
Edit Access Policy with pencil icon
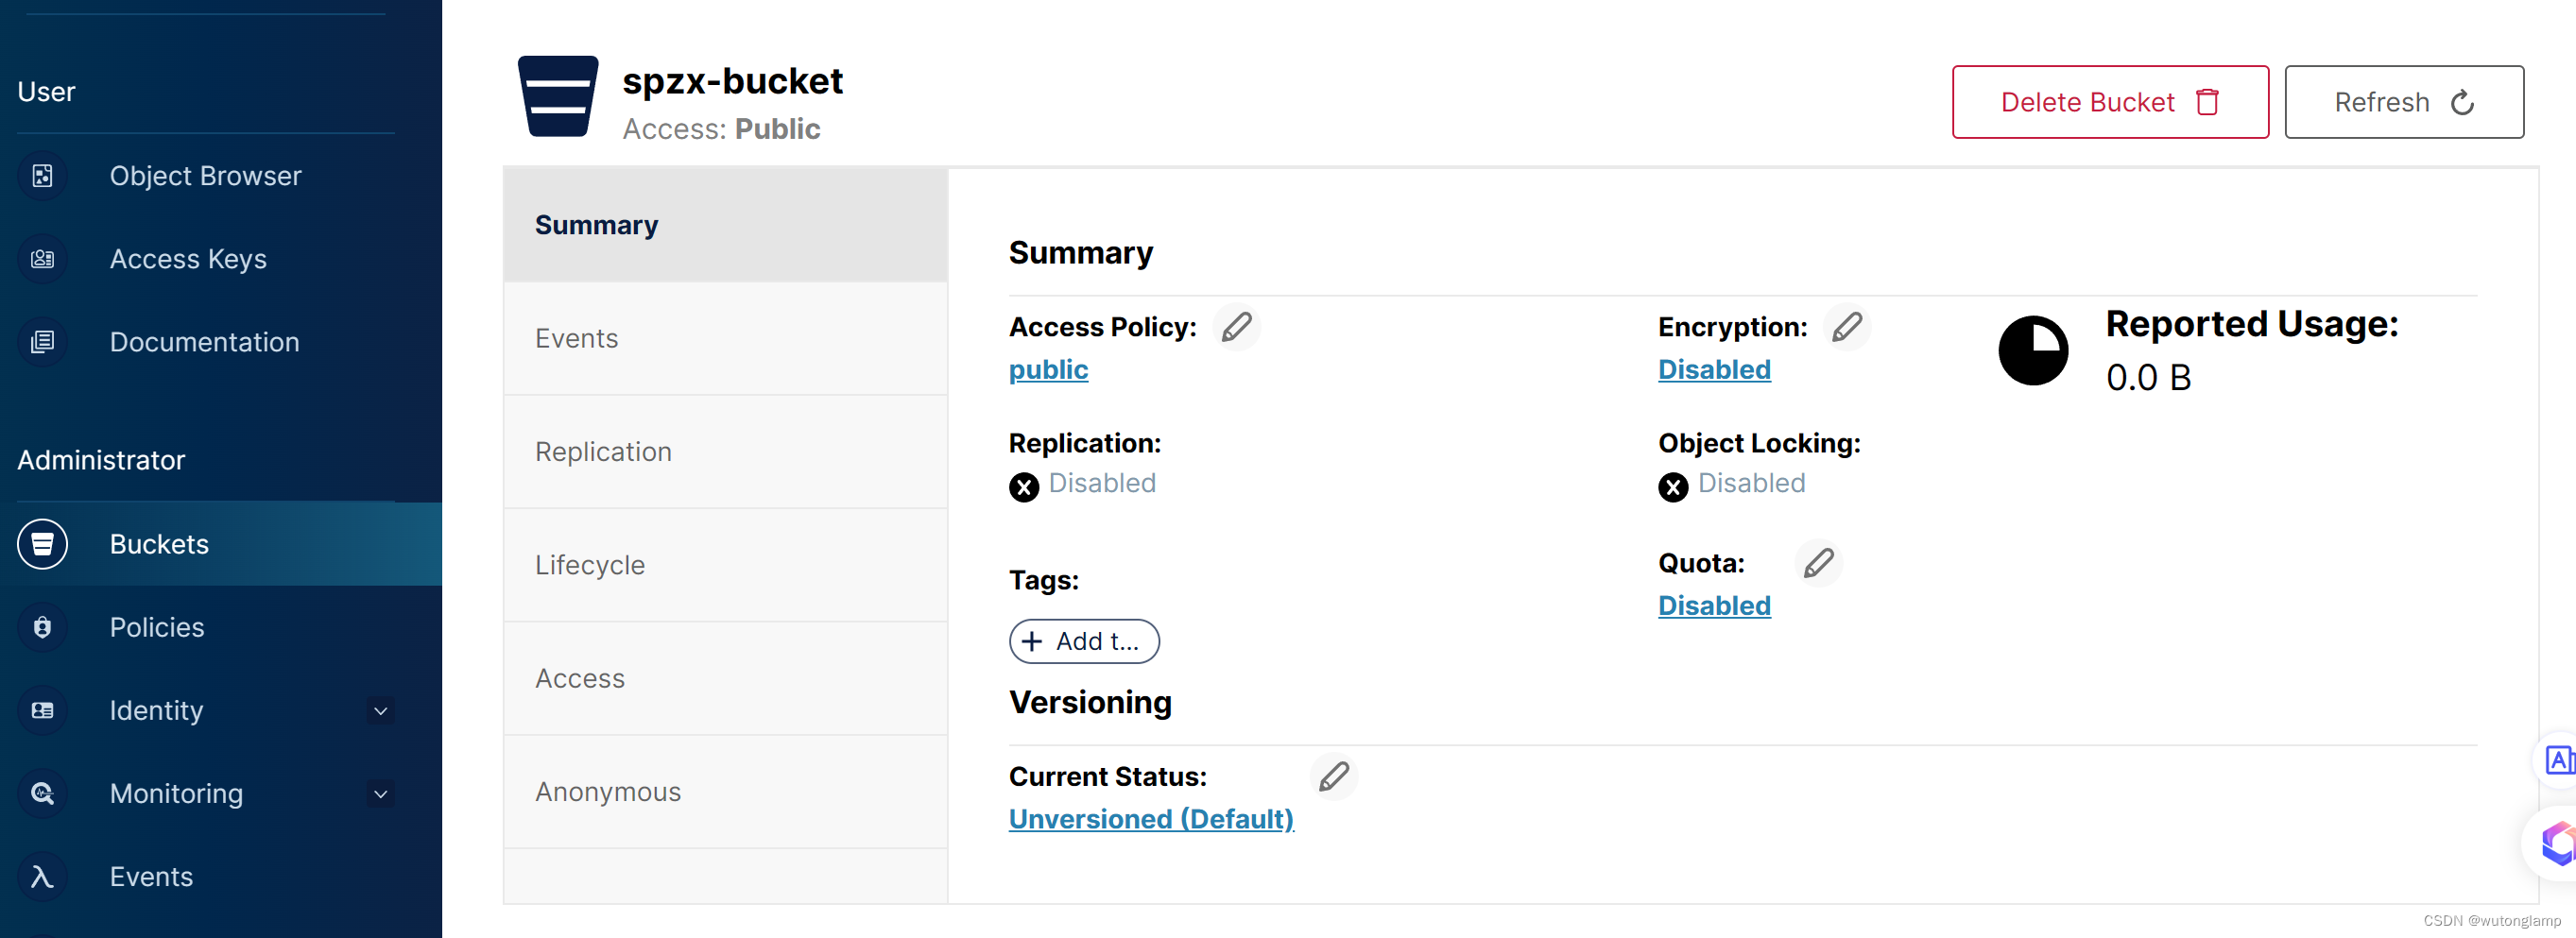pos(1236,327)
